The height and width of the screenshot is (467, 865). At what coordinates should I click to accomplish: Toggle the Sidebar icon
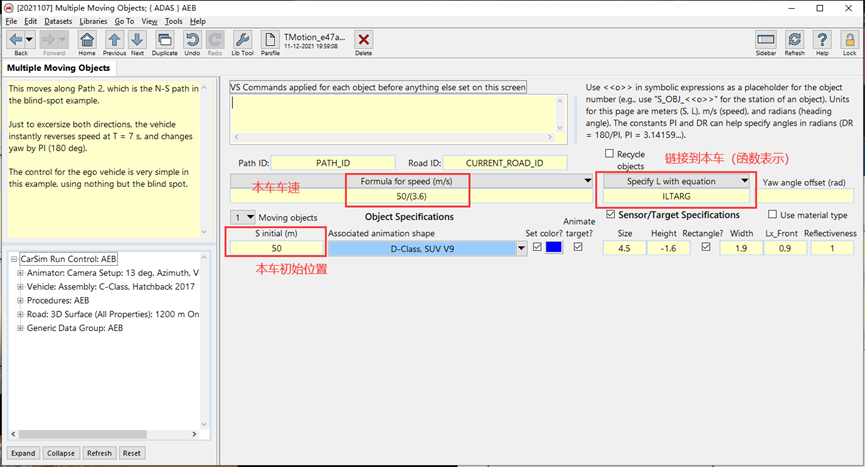(766, 40)
